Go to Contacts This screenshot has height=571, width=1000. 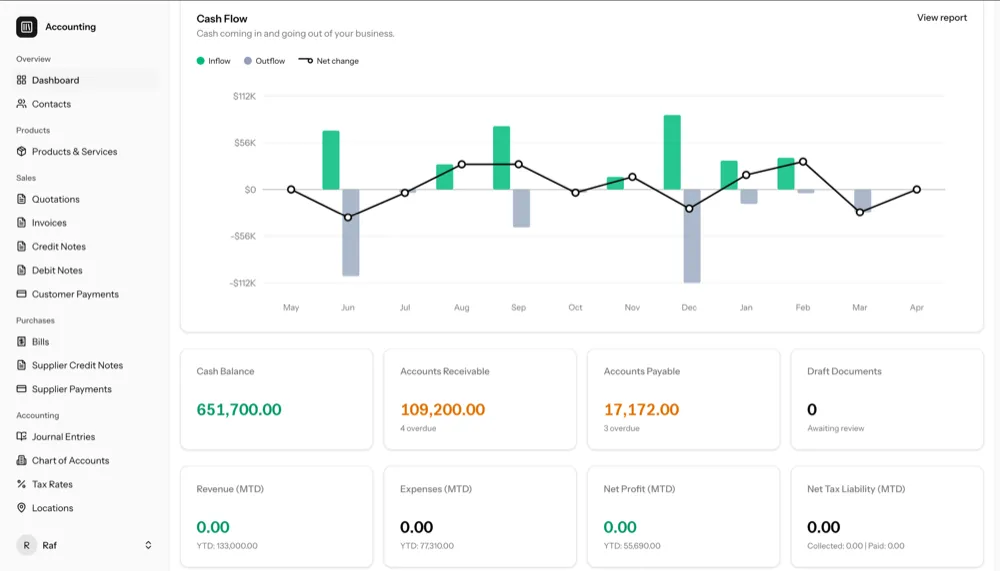tap(85, 104)
